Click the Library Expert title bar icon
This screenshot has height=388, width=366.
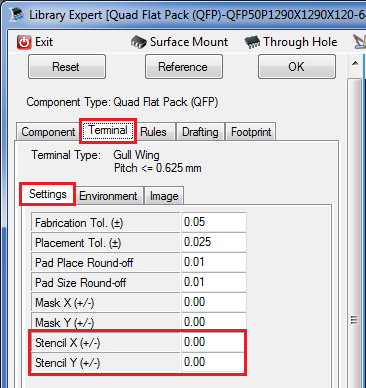16,15
